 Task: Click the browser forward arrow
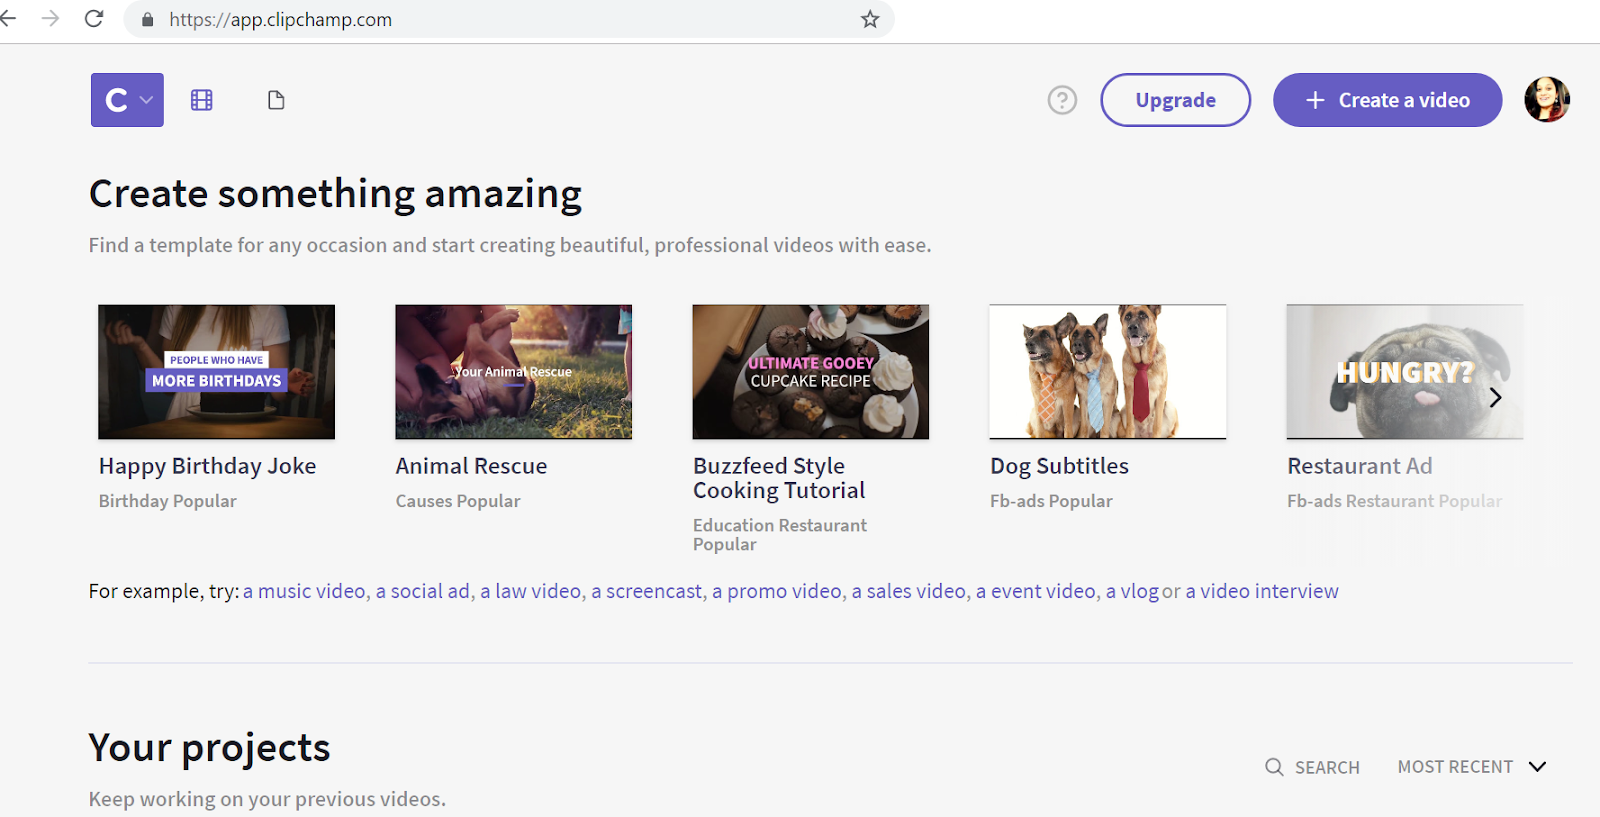(x=50, y=19)
